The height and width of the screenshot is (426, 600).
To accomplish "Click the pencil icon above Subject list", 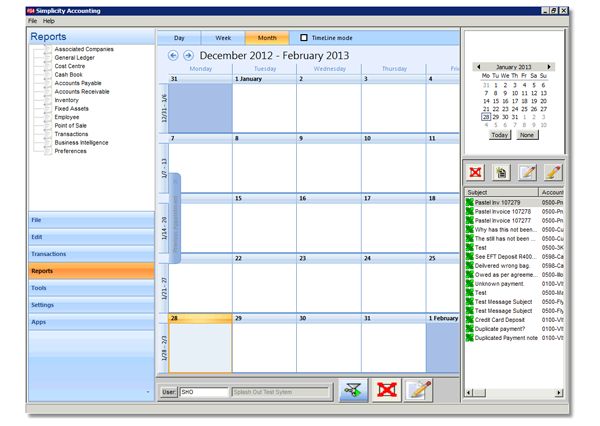I will tap(553, 172).
